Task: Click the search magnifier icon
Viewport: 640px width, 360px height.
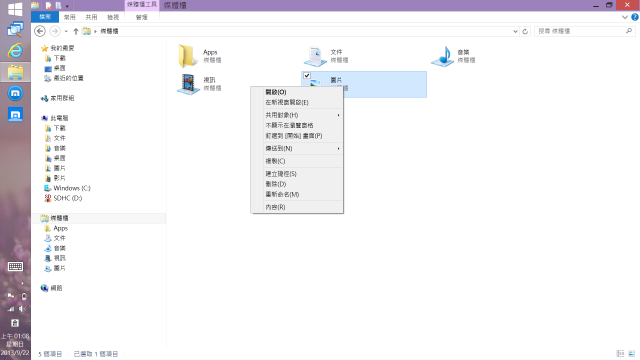Action: pyautogui.click(x=629, y=31)
